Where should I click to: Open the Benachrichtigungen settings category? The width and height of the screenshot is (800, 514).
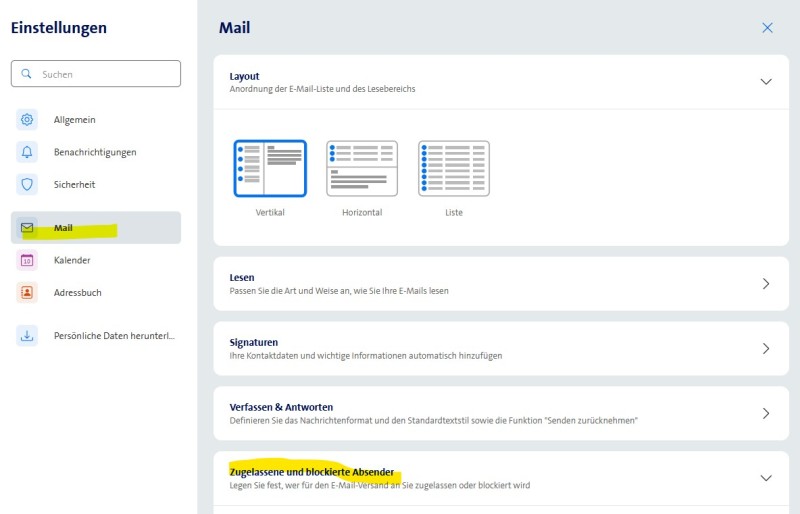tap(96, 152)
